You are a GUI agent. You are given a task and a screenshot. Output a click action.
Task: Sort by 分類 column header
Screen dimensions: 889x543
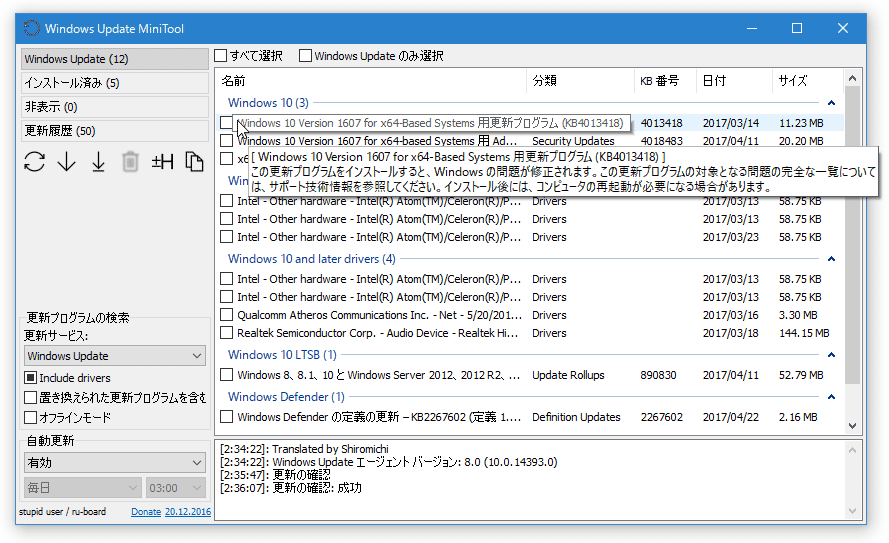[x=580, y=80]
